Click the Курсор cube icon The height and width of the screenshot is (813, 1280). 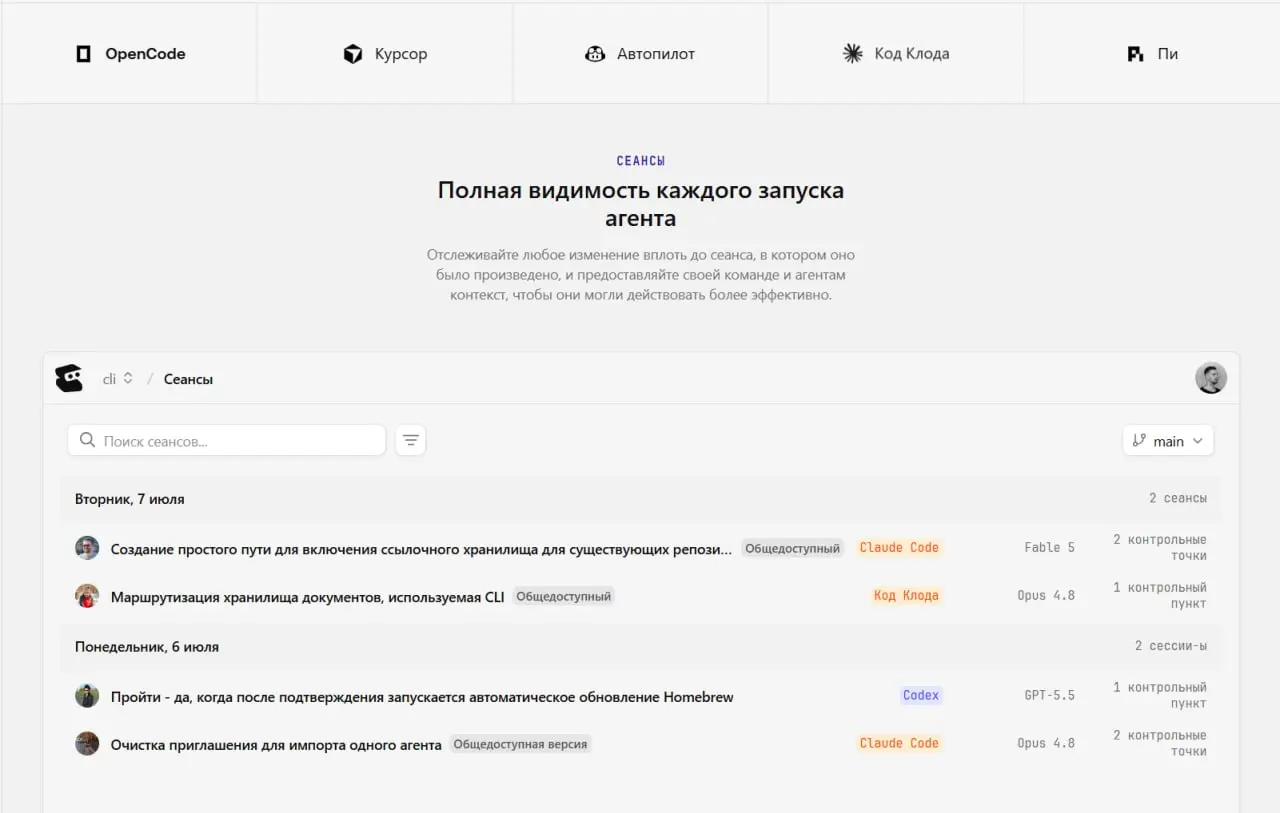[353, 54]
